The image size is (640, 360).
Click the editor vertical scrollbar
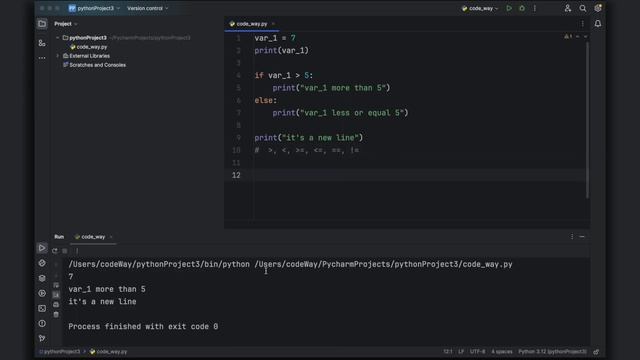pyautogui.click(x=587, y=120)
